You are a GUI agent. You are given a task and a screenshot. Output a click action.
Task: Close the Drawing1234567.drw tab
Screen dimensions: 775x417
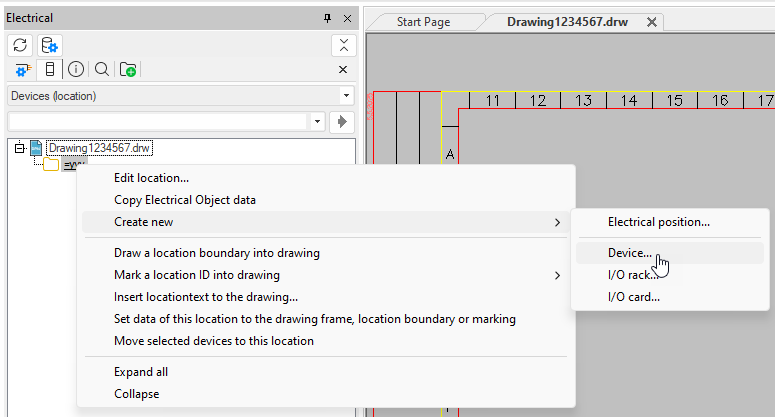652,21
